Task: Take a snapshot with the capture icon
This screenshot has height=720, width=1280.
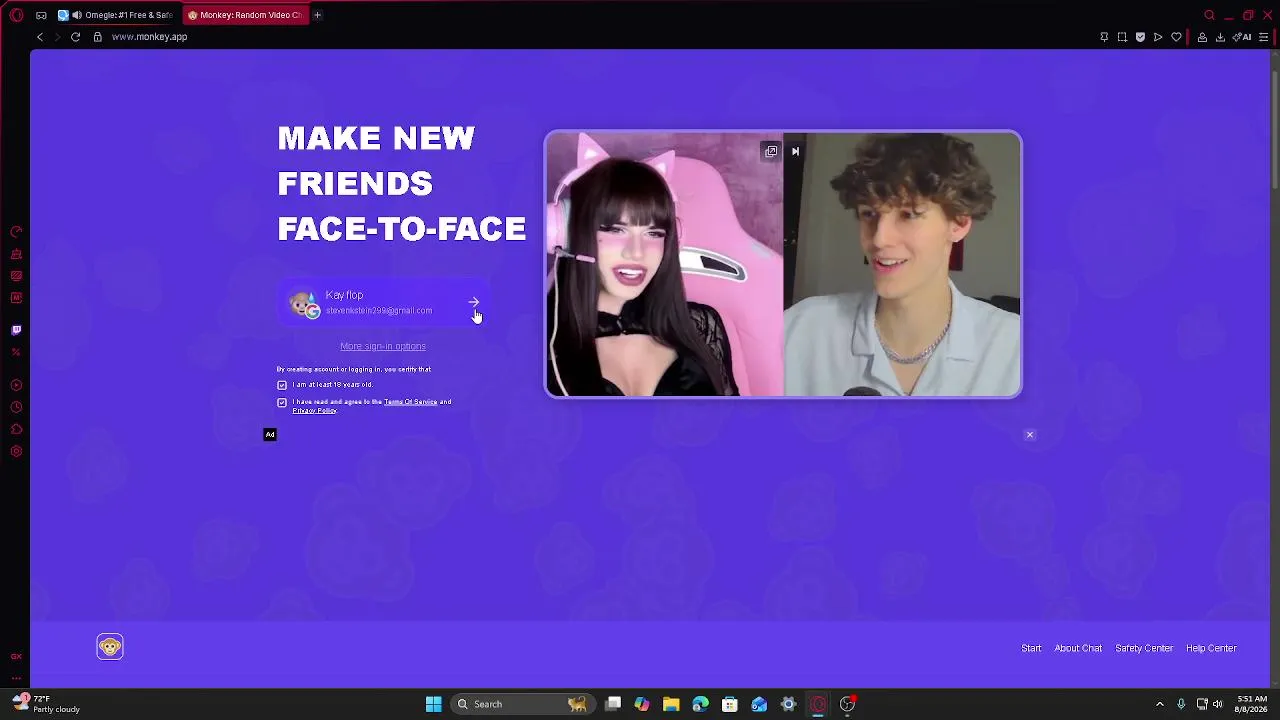Action: point(1122,37)
